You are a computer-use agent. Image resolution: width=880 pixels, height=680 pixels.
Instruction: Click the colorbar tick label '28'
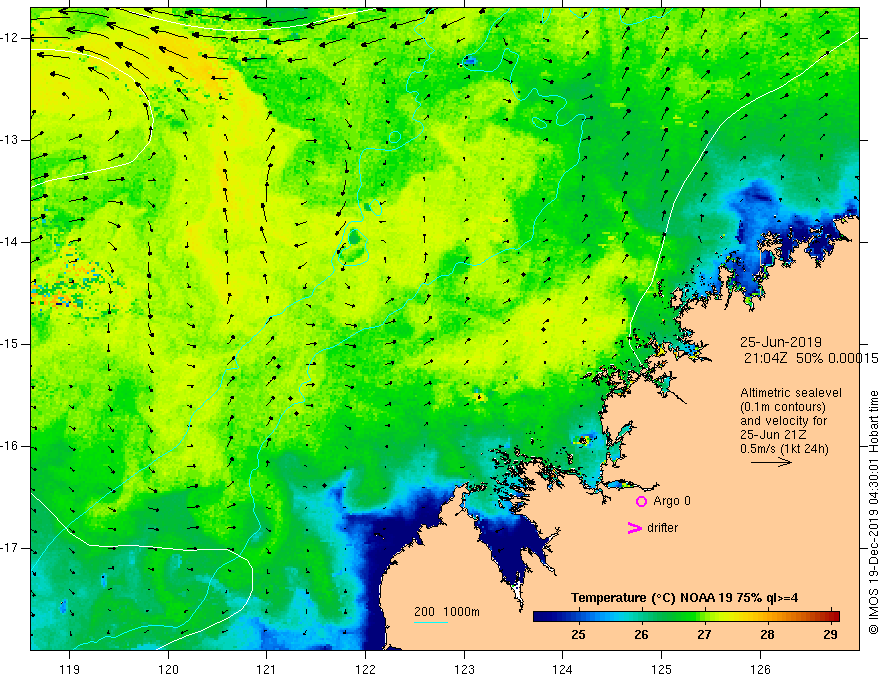click(x=767, y=635)
